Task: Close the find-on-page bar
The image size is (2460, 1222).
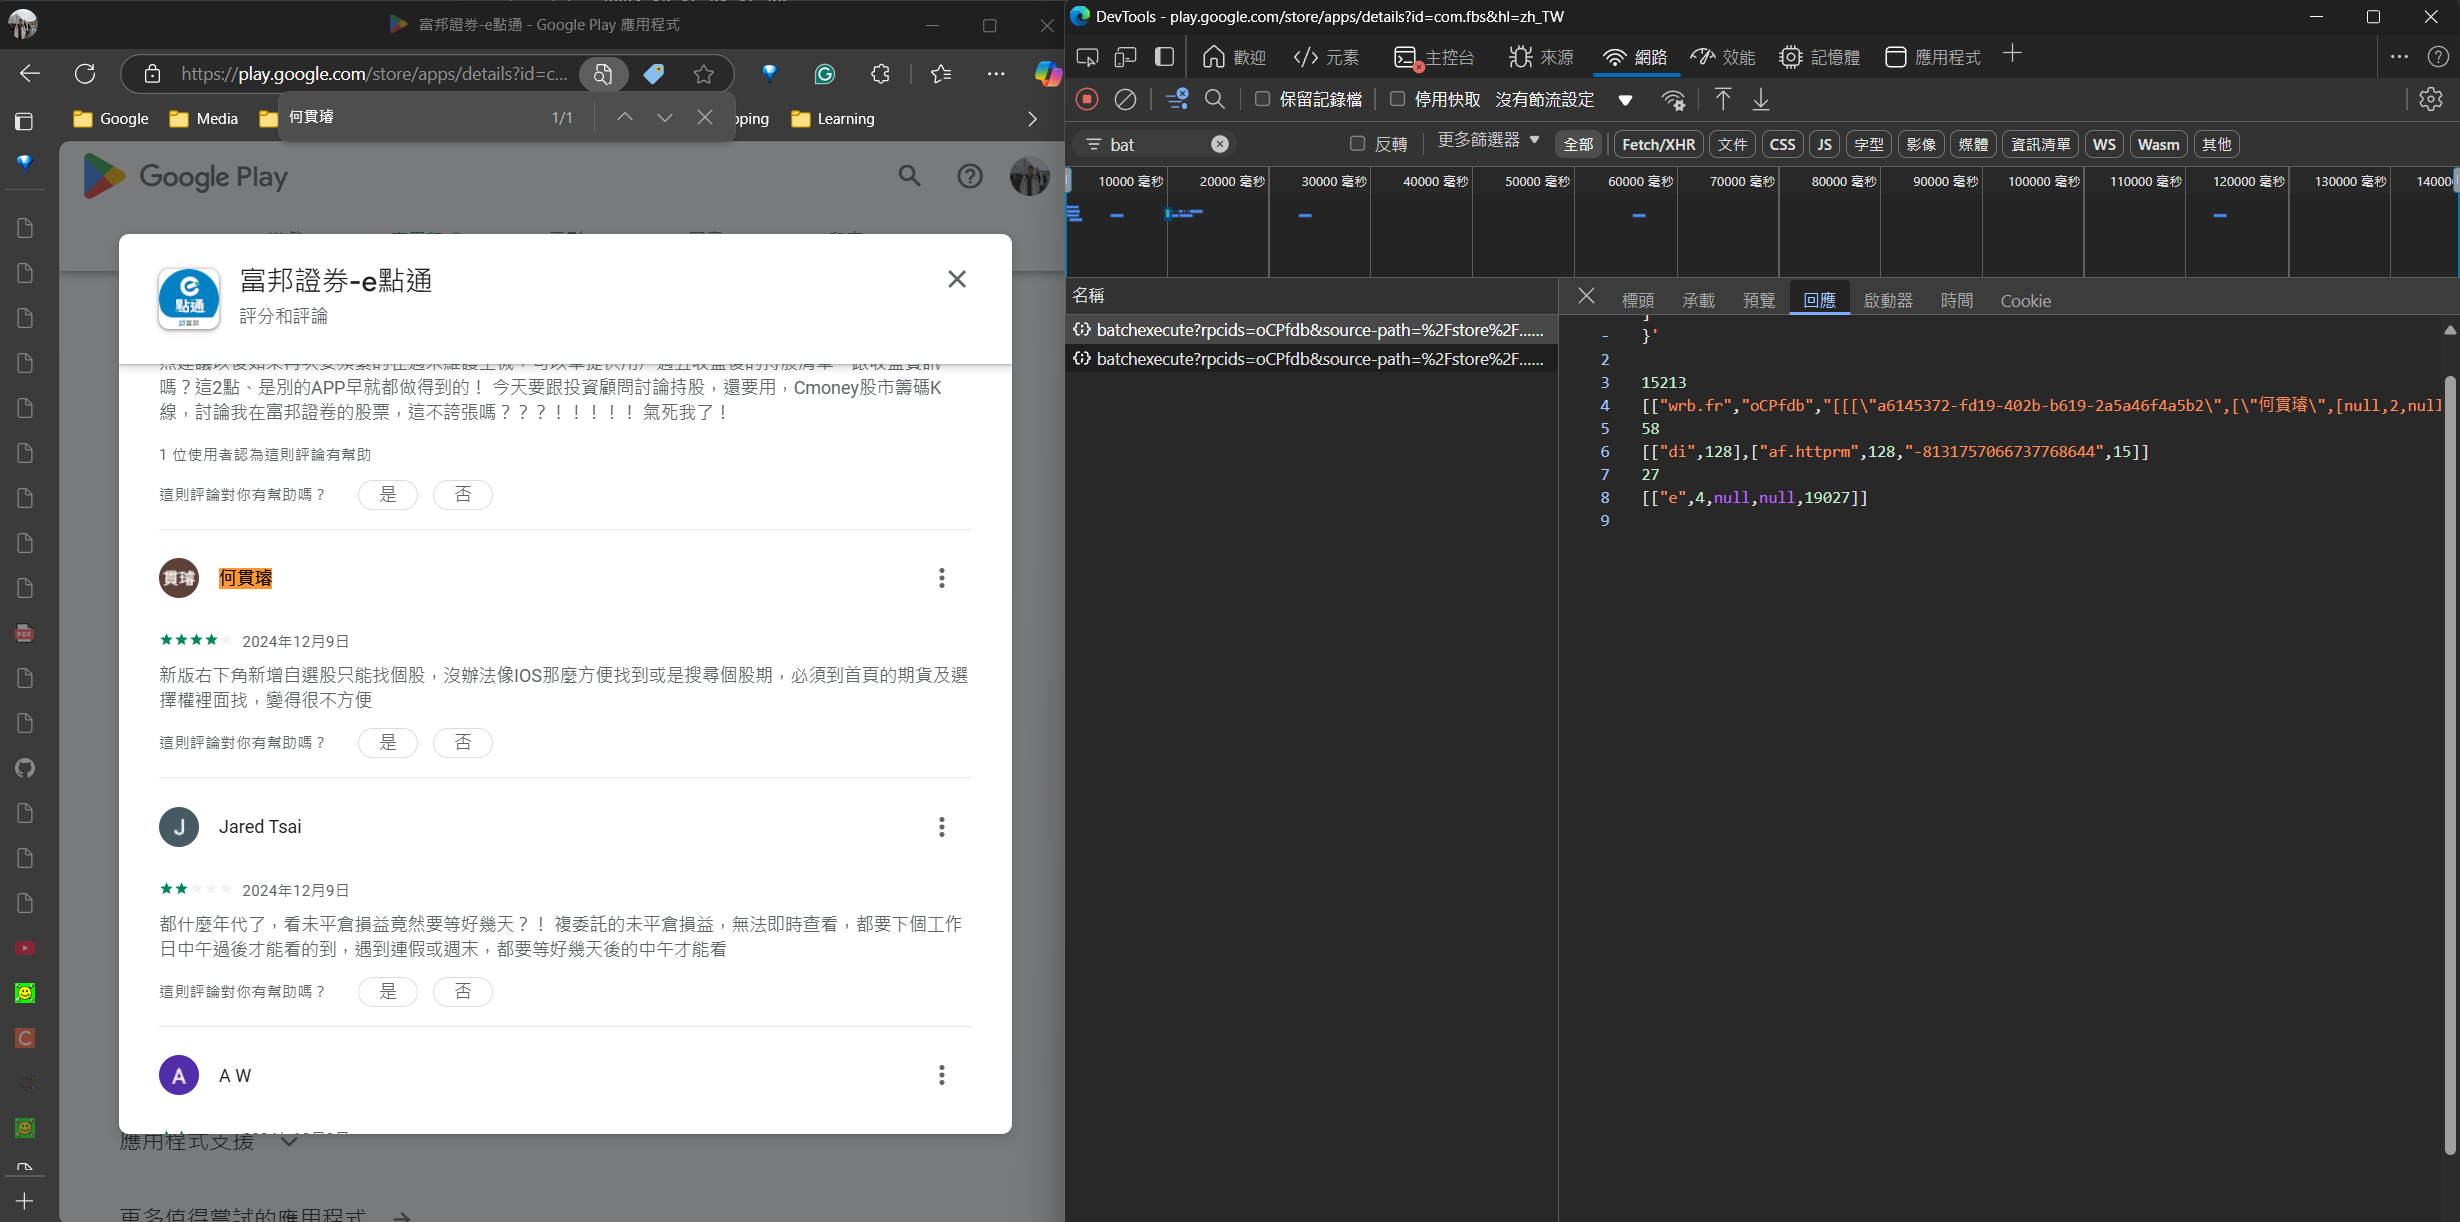Action: pyautogui.click(x=705, y=117)
